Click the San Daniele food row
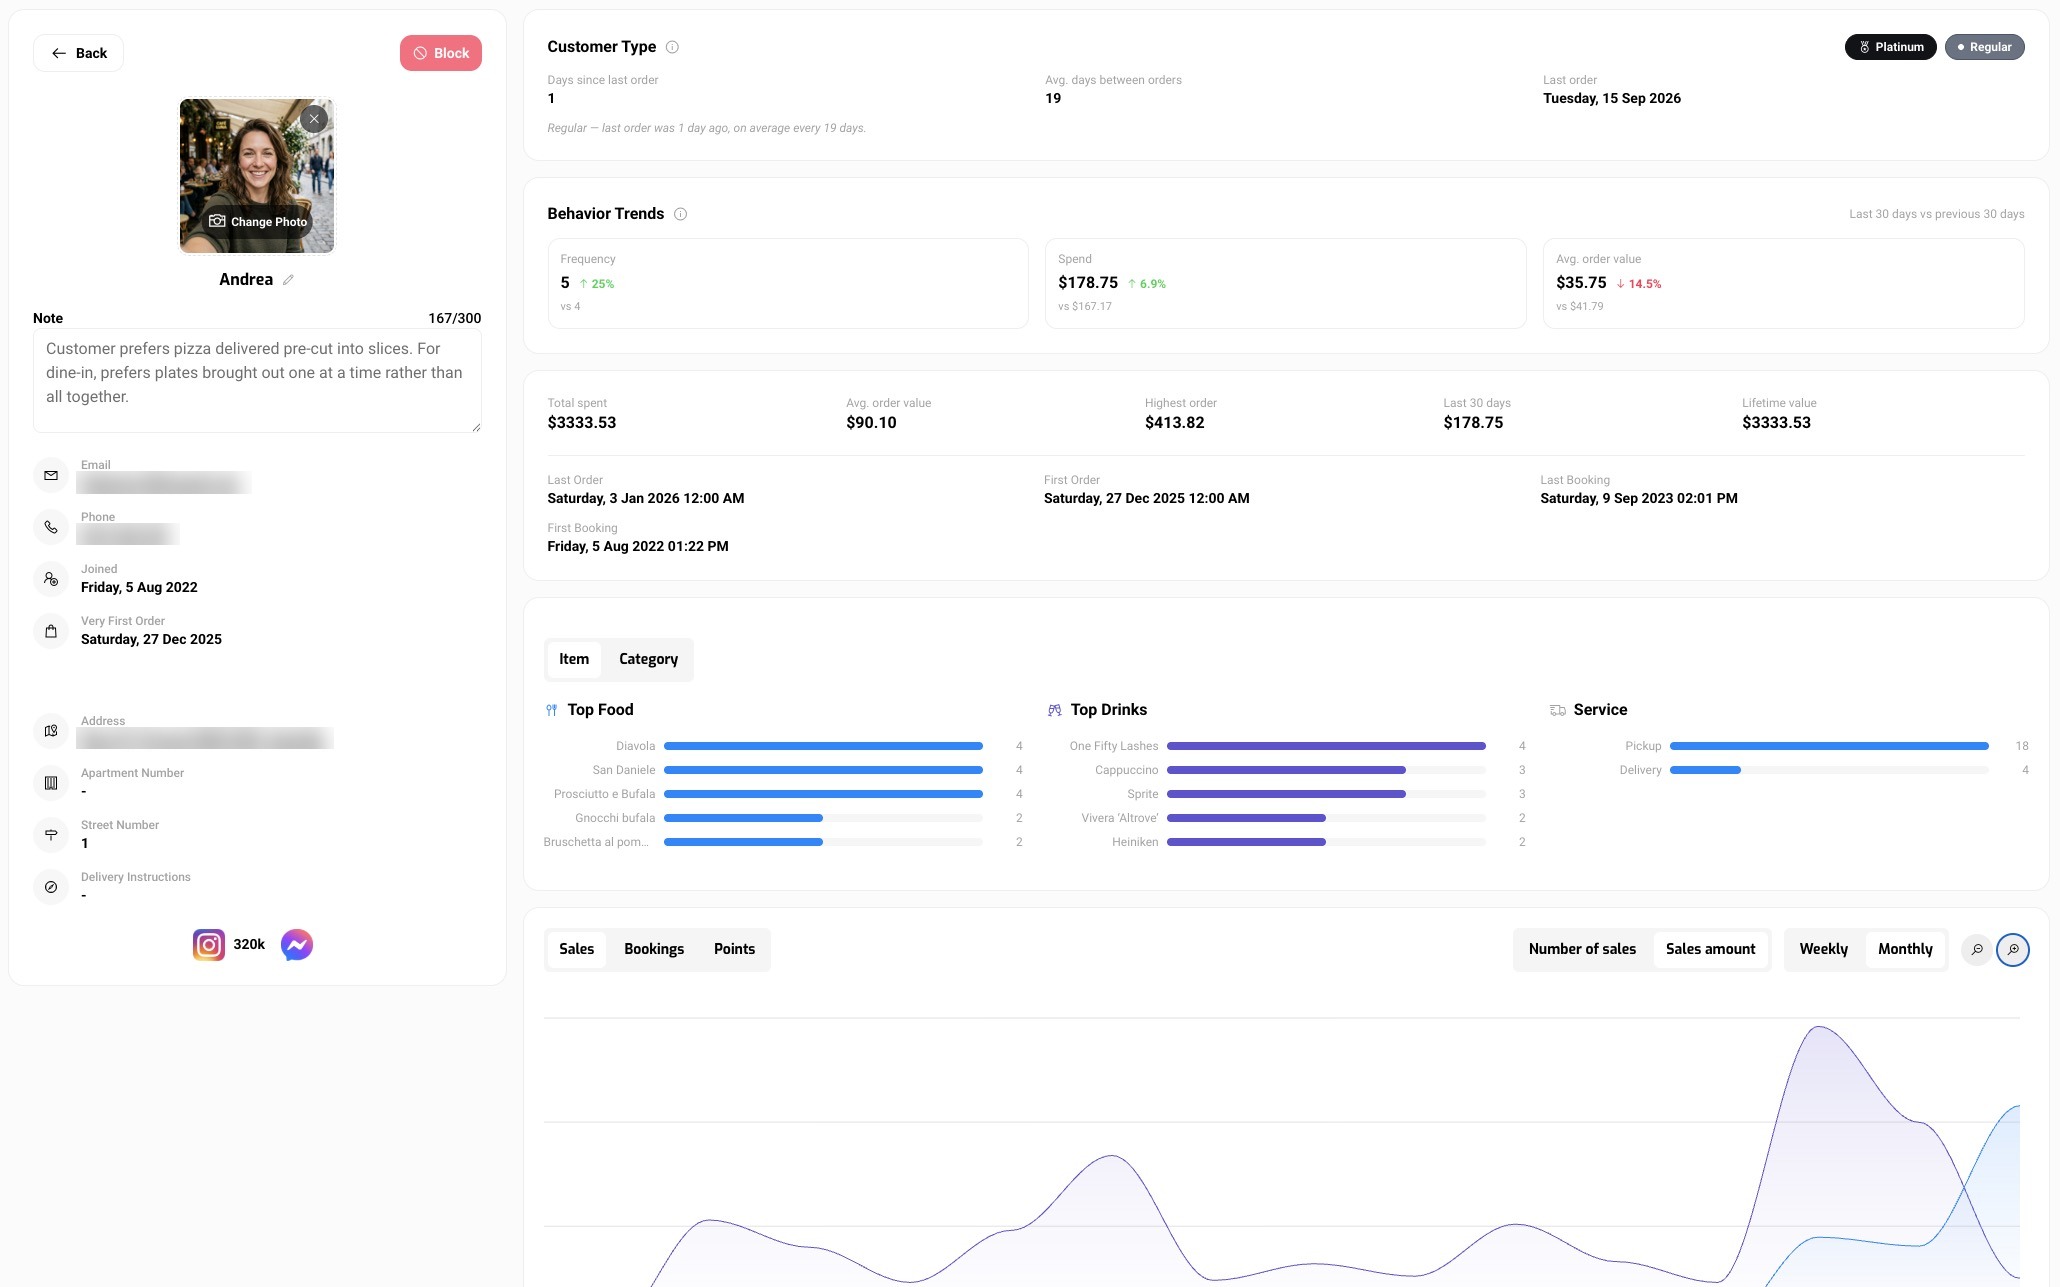The height and width of the screenshot is (1287, 2060). point(784,770)
